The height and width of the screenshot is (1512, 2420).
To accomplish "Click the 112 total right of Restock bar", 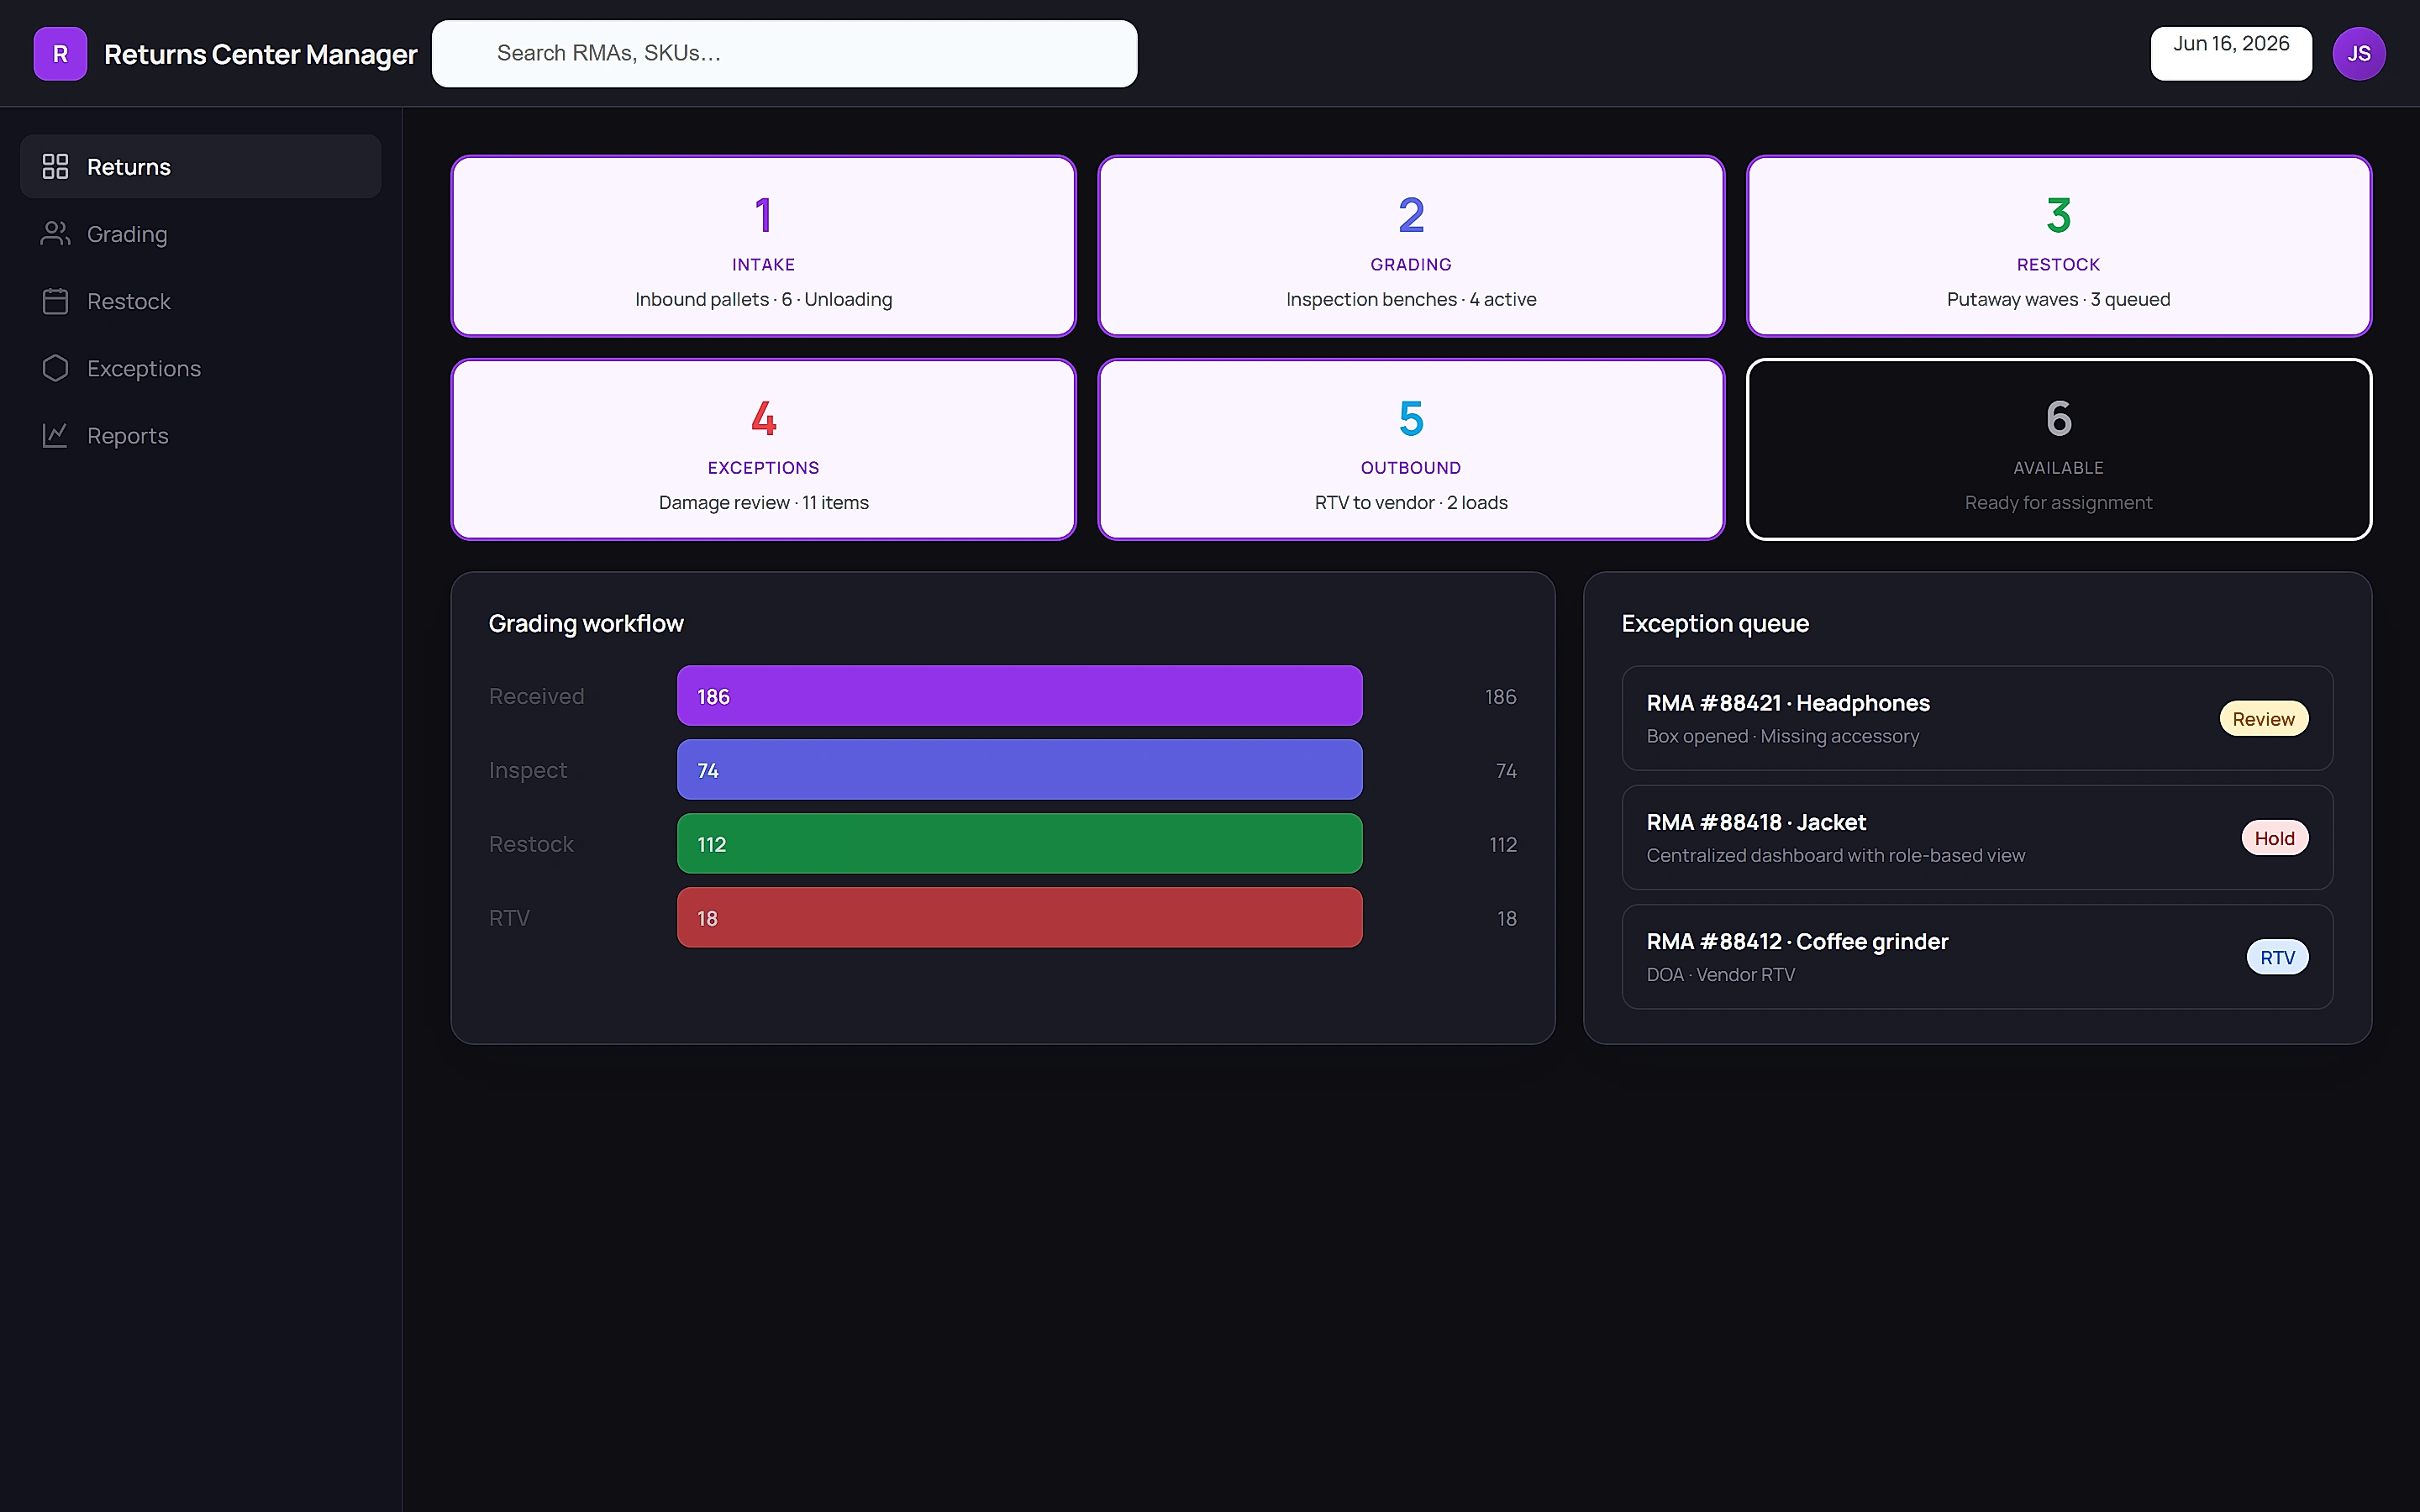I will (x=1502, y=845).
